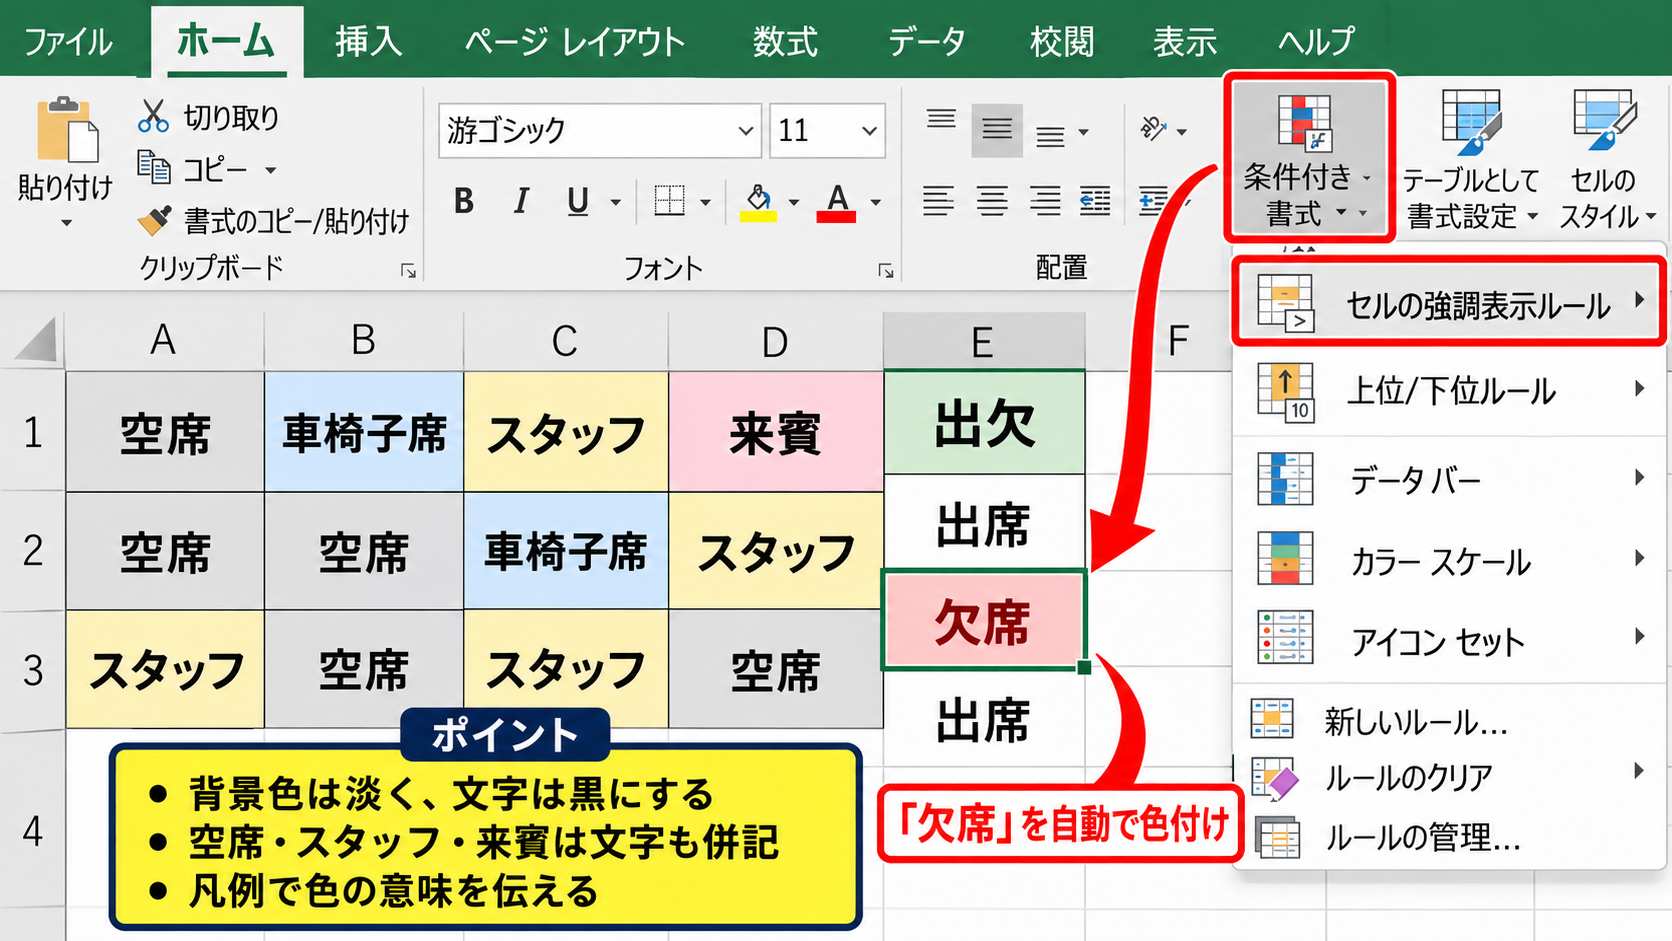Select column E header
The height and width of the screenshot is (941, 1672).
tap(984, 341)
